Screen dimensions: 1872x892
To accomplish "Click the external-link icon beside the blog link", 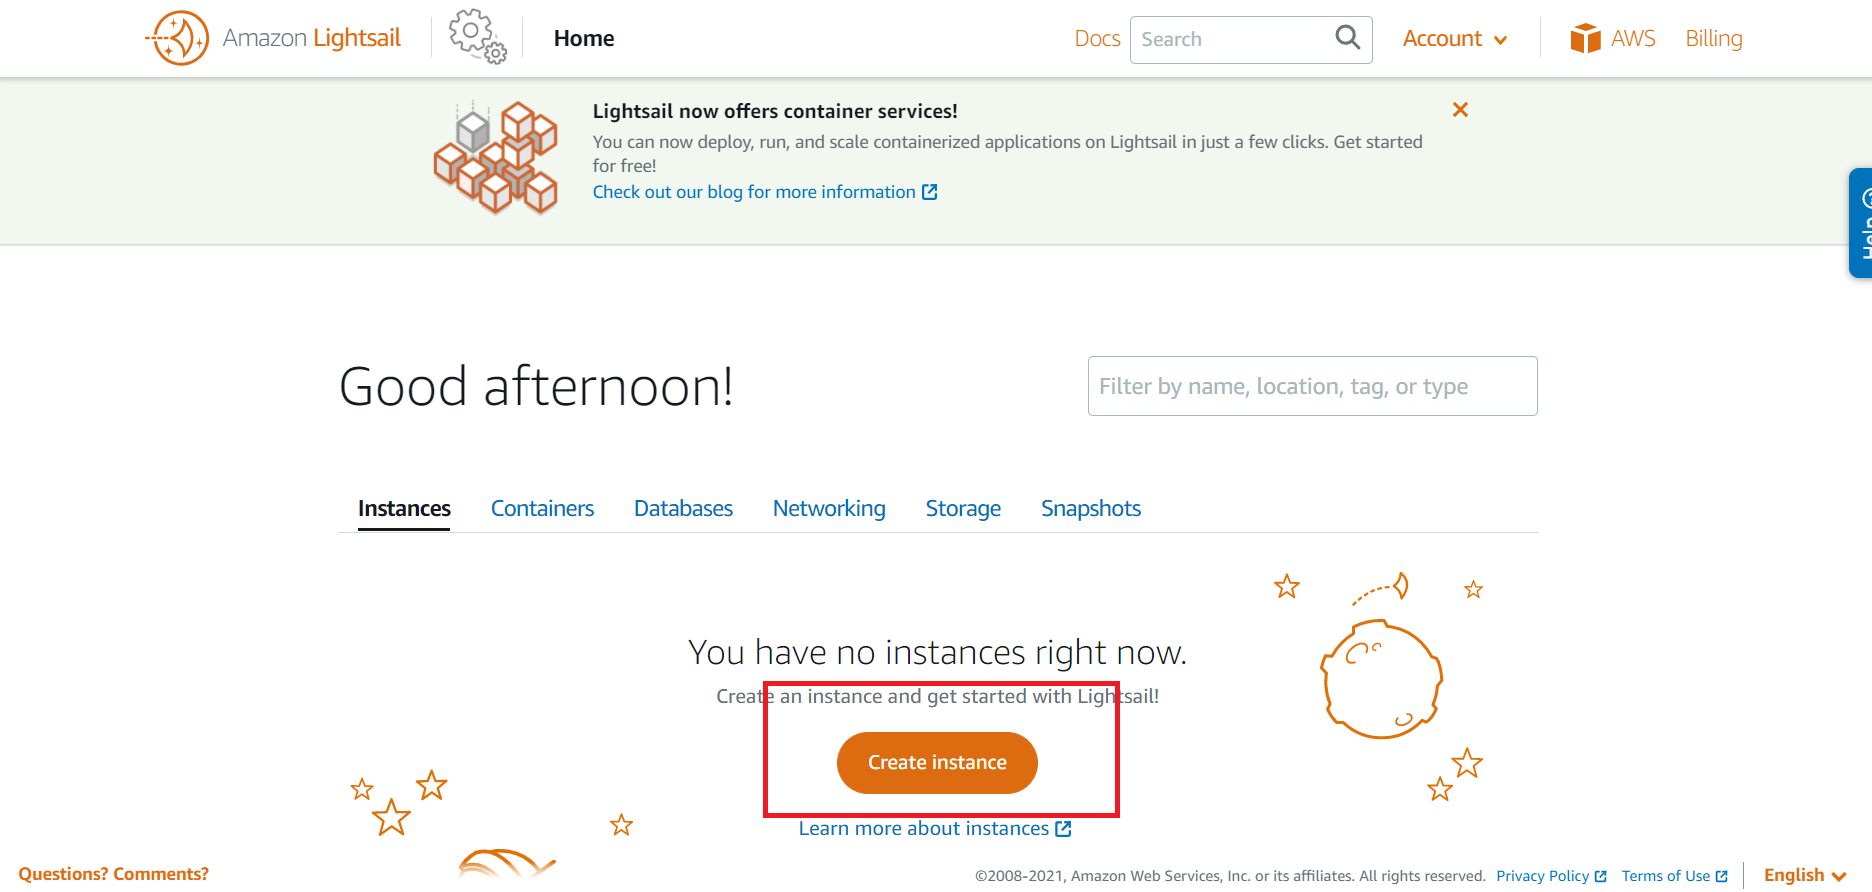I will point(930,192).
